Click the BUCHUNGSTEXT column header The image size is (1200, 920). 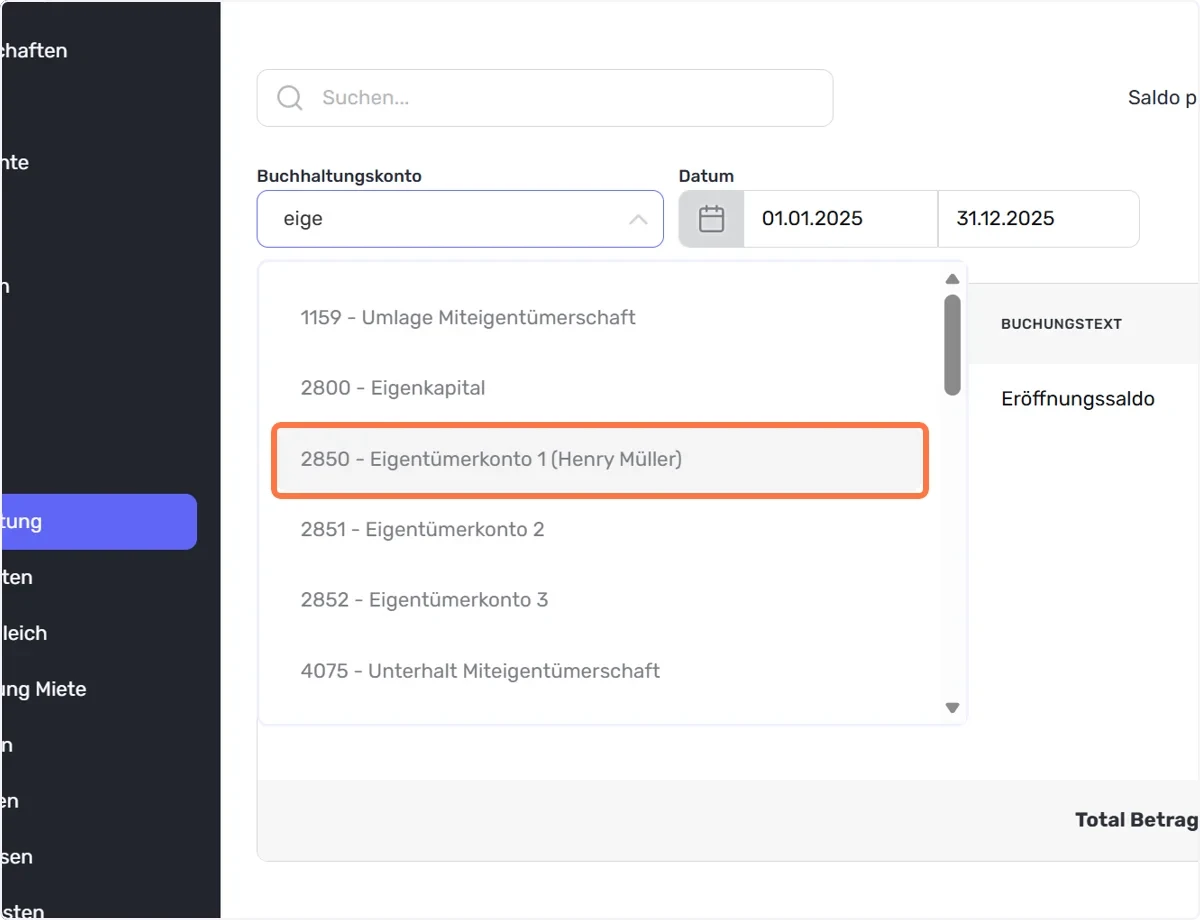point(1061,324)
